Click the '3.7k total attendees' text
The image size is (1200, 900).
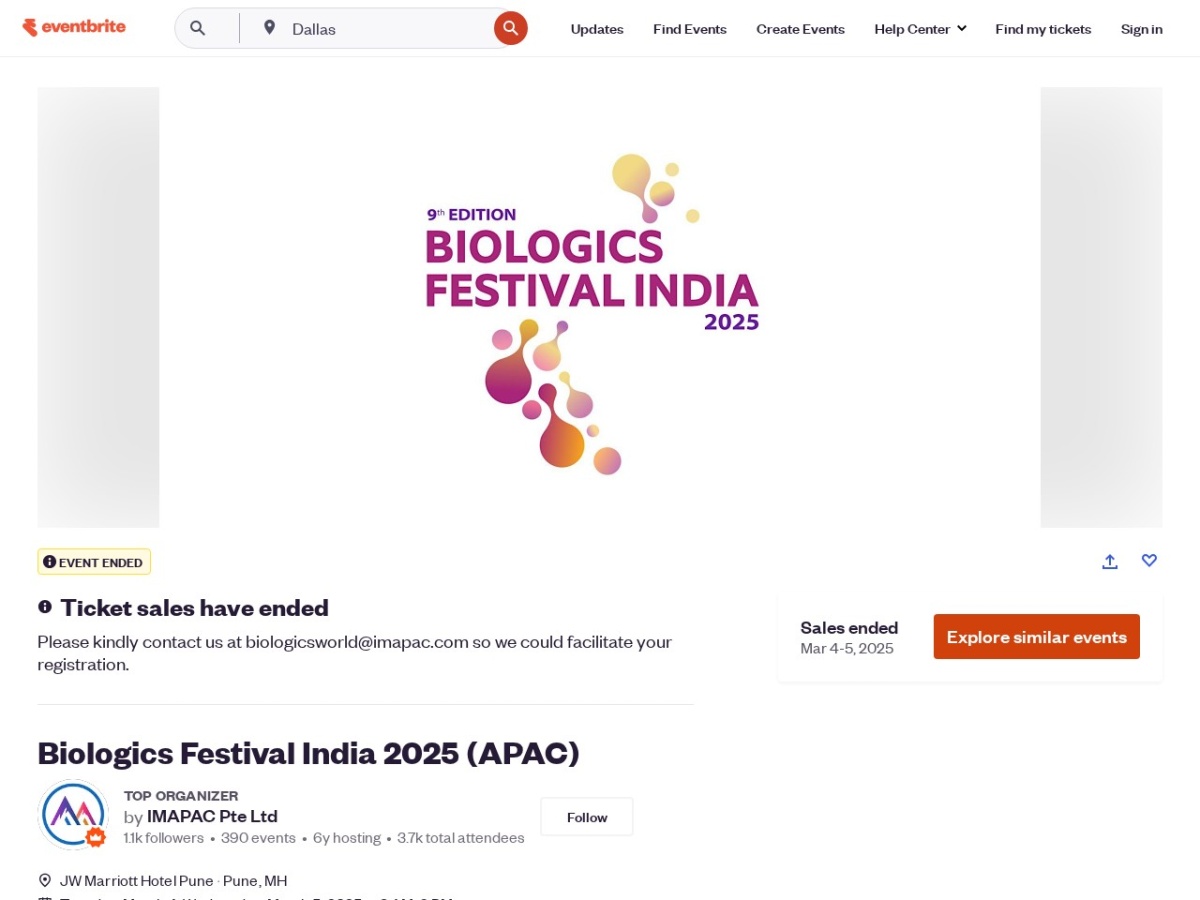[461, 838]
